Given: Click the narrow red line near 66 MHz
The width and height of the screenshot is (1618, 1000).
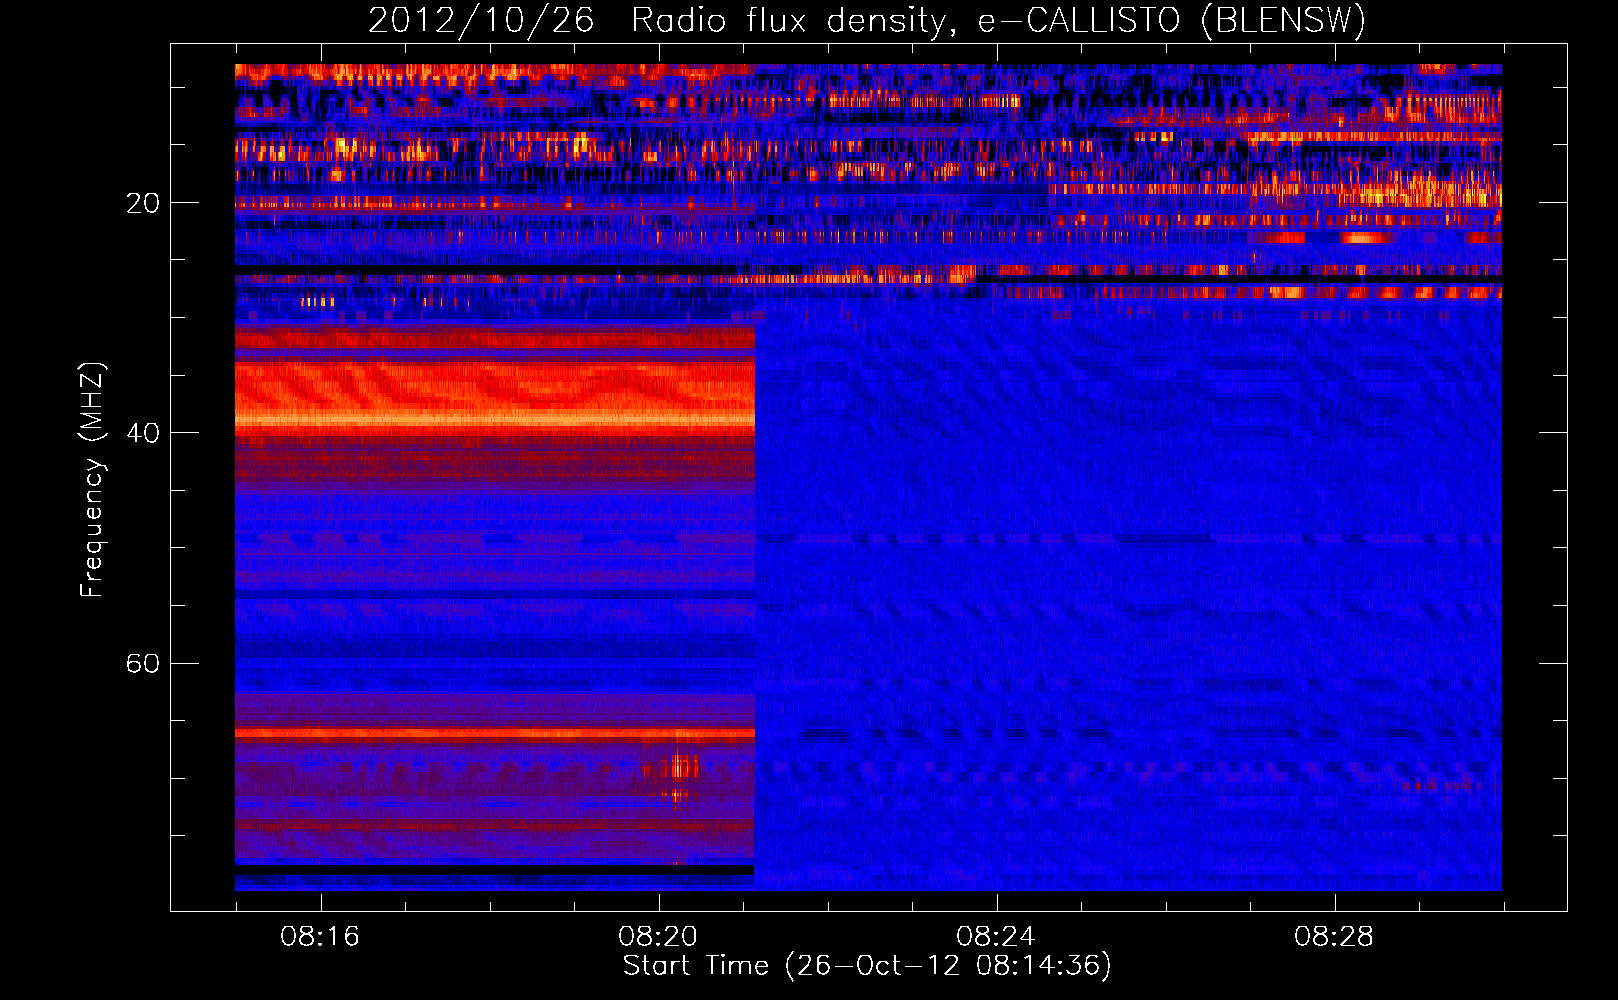Looking at the screenshot, I should (495, 733).
